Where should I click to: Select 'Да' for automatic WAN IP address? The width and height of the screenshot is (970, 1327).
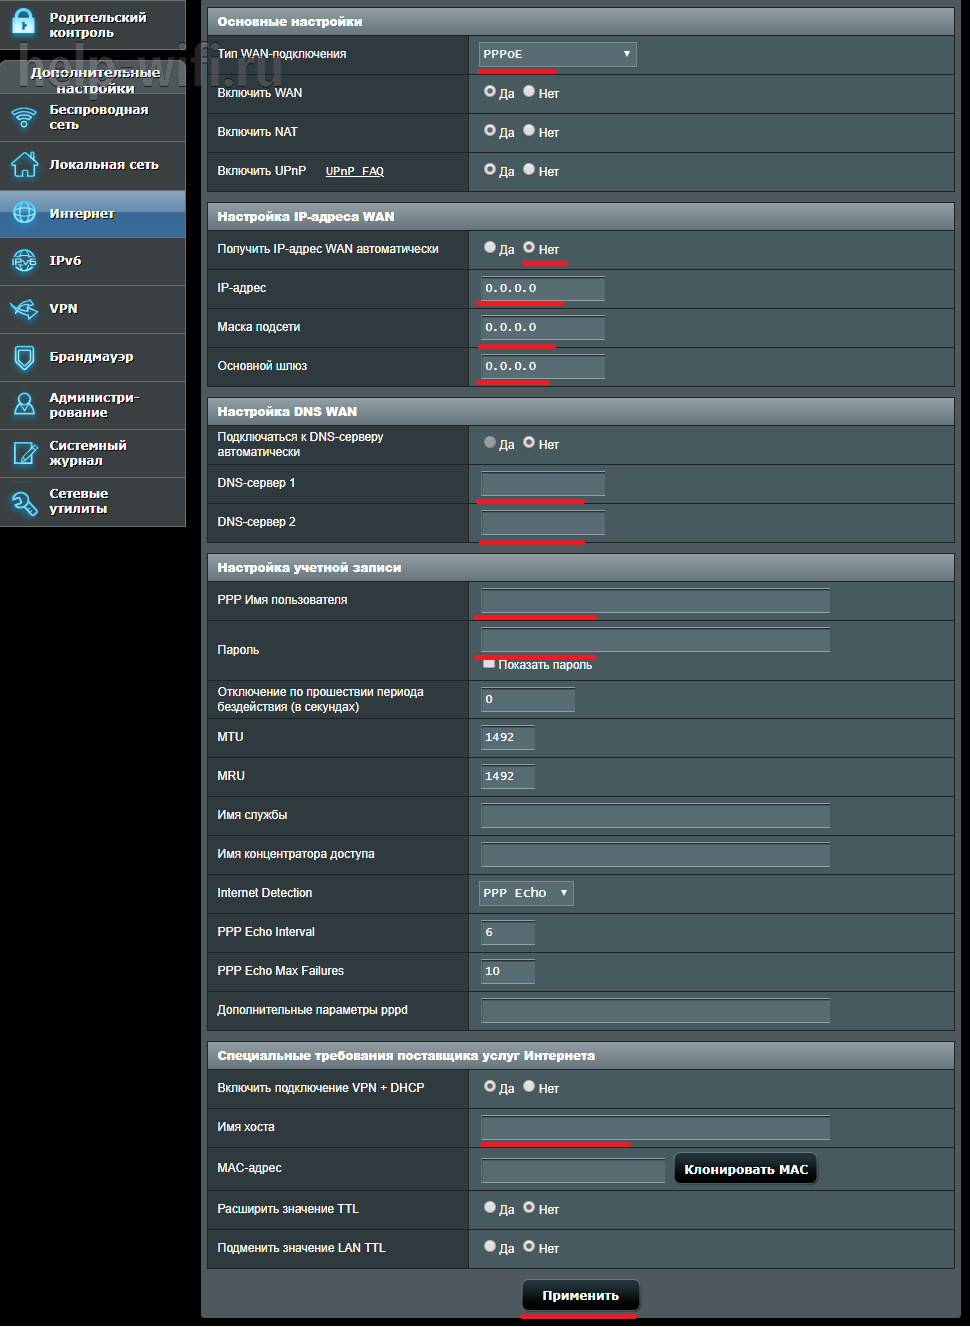tap(490, 248)
